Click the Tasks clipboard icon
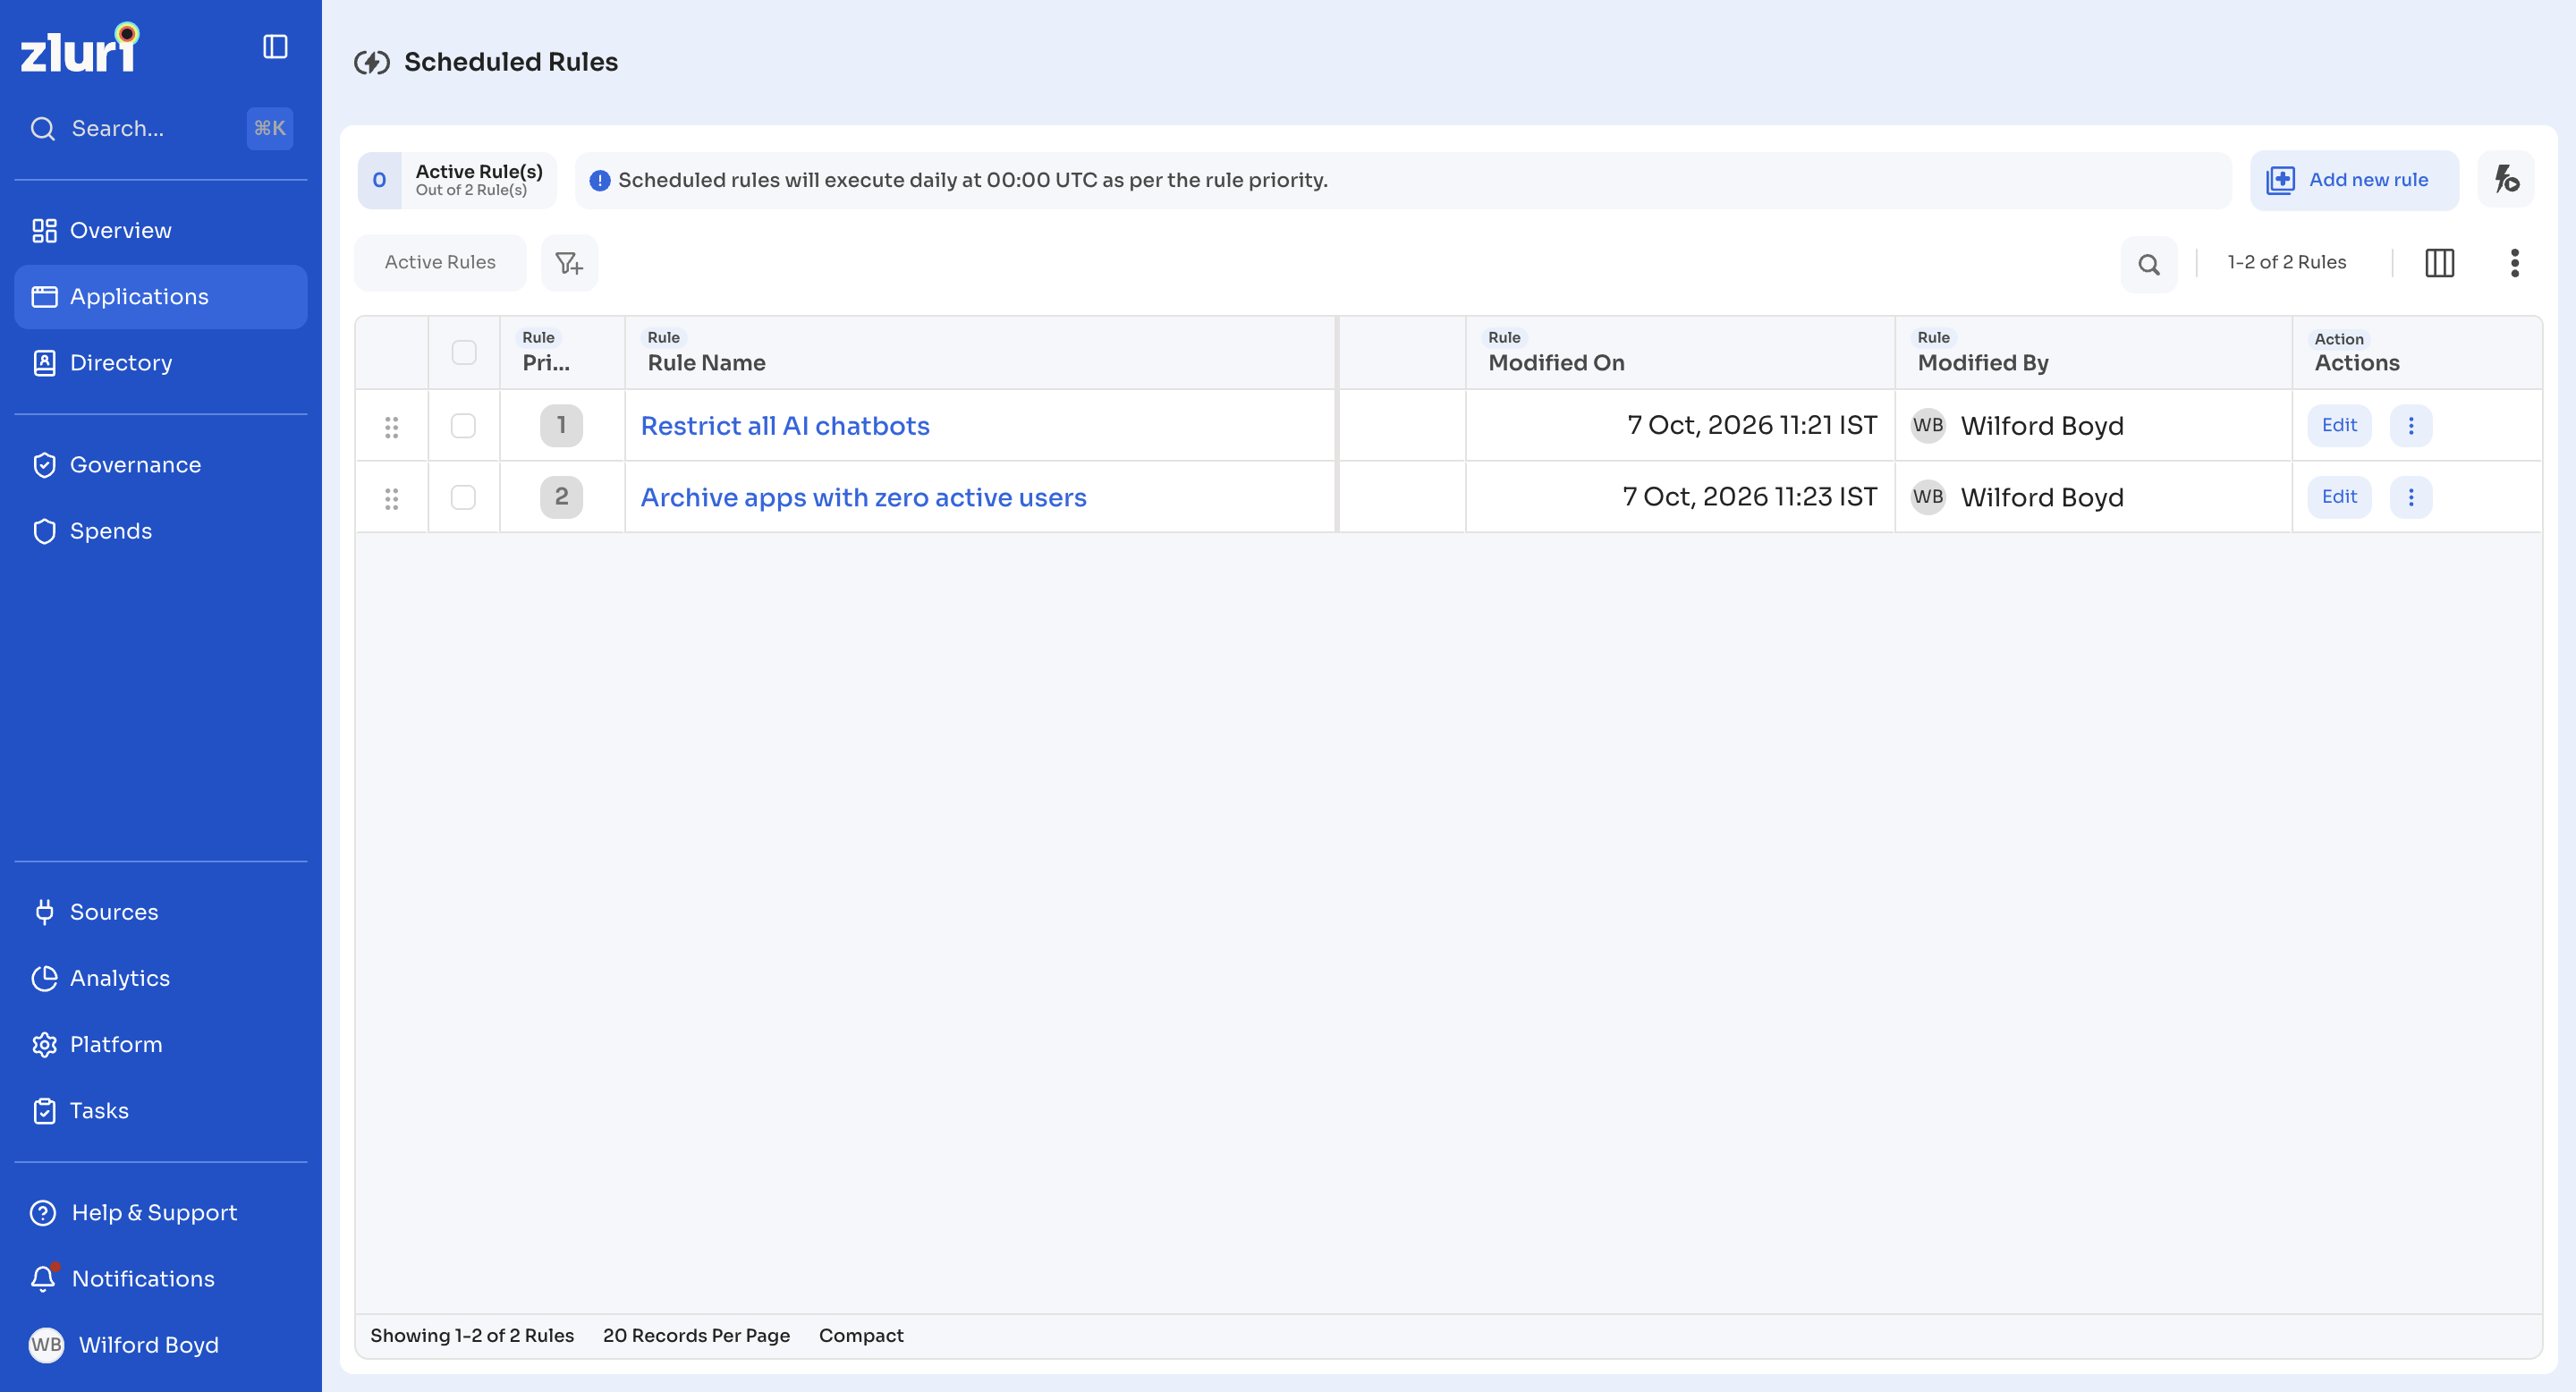This screenshot has width=2576, height=1392. coord(44,1110)
